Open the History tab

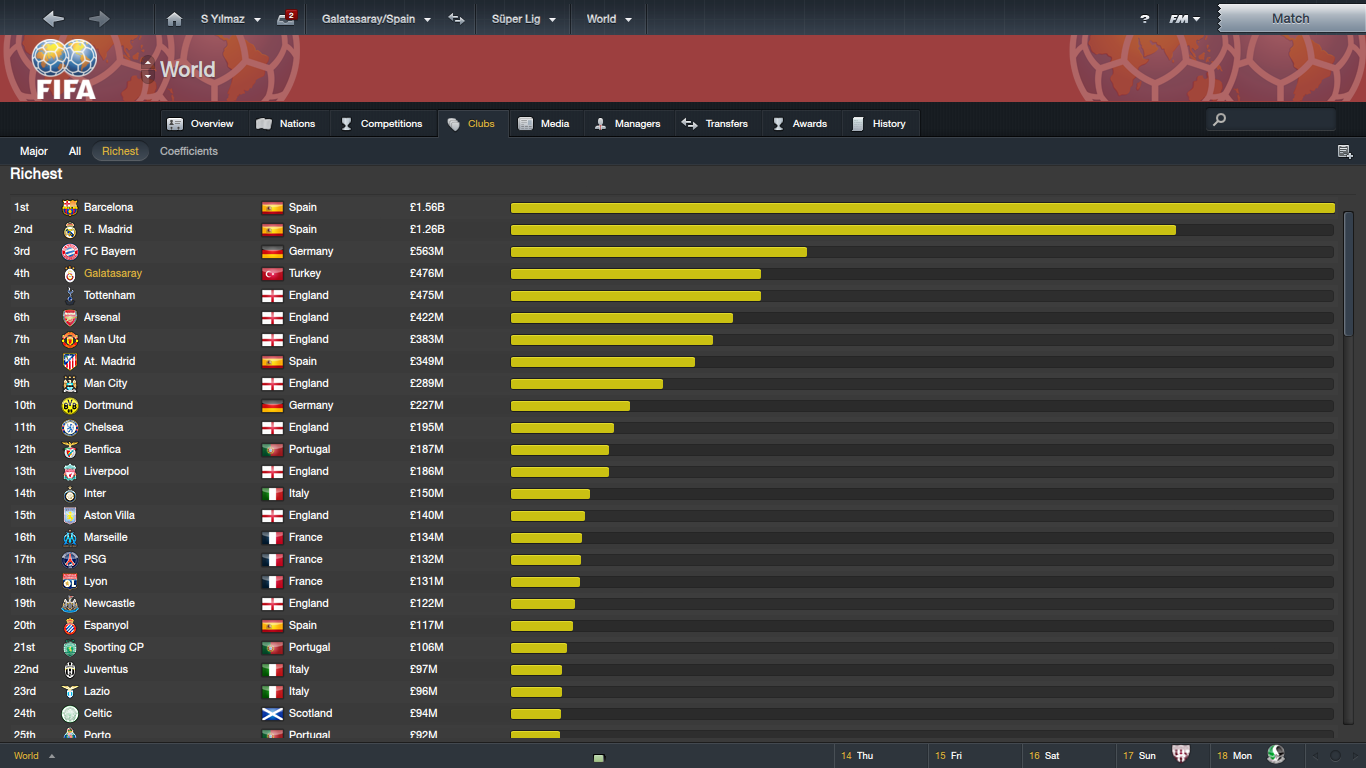(879, 124)
